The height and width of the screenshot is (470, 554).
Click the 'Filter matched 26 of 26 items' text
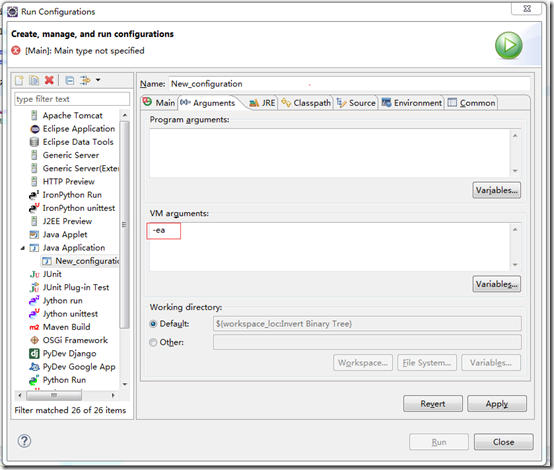coord(70,410)
